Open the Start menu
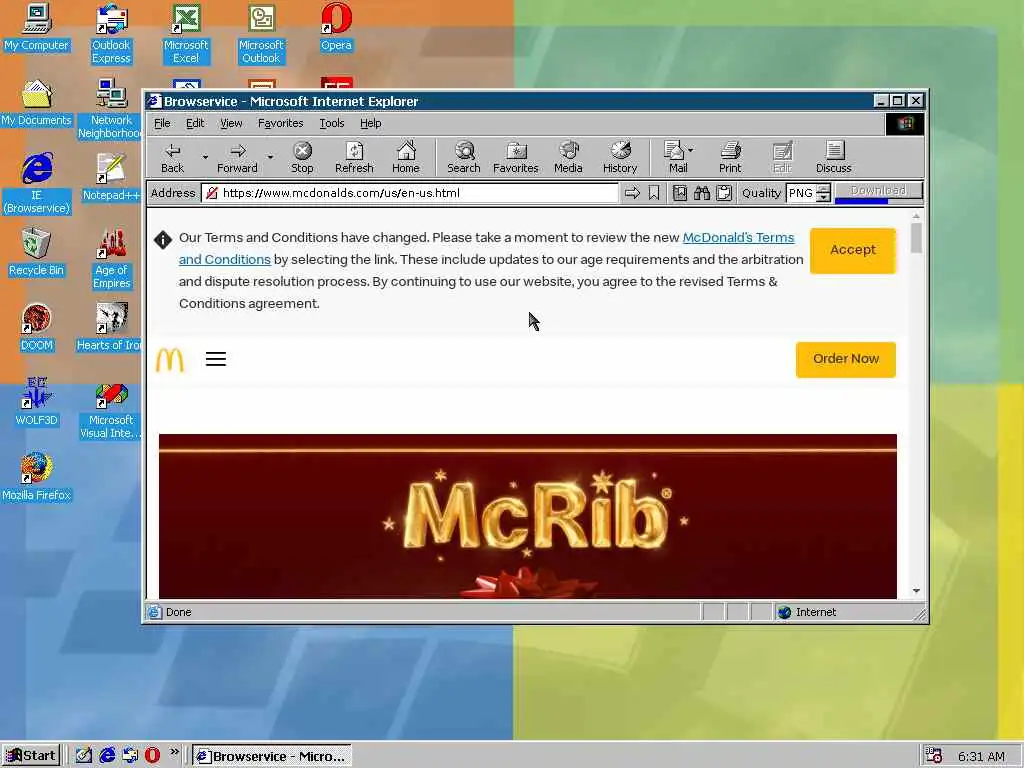Screen dimensions: 1024x768 31,756
